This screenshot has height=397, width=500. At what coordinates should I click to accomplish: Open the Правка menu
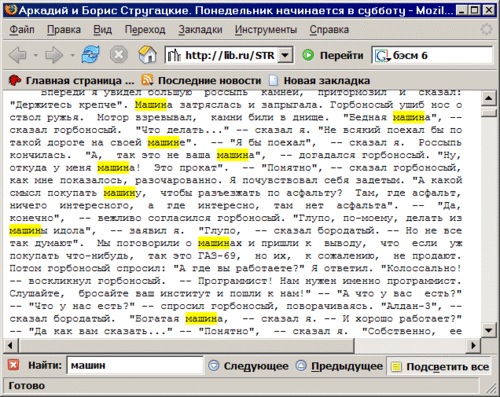(64, 30)
